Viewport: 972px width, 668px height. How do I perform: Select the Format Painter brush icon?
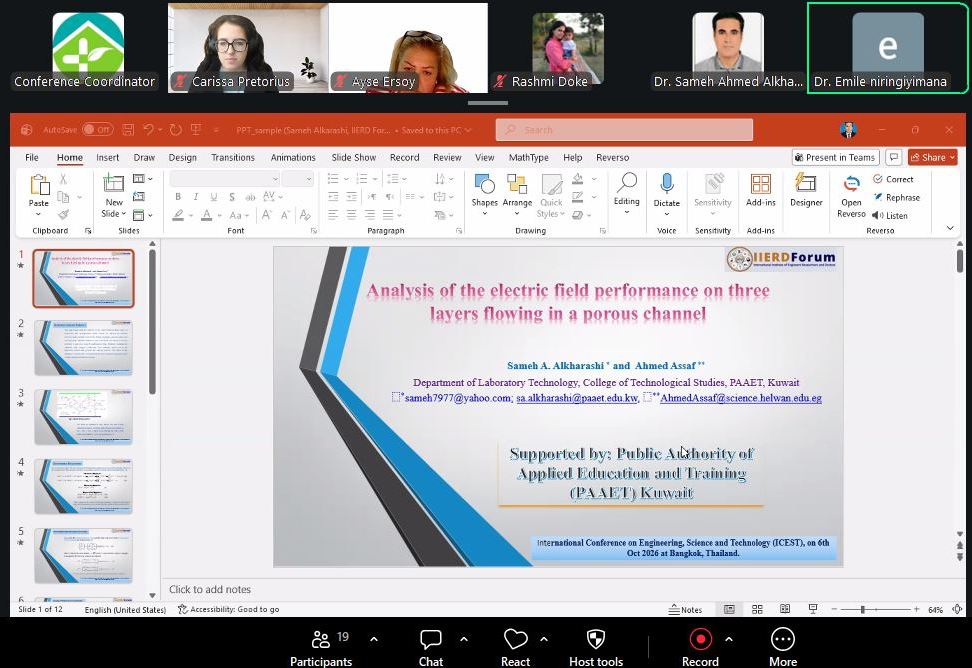click(63, 214)
